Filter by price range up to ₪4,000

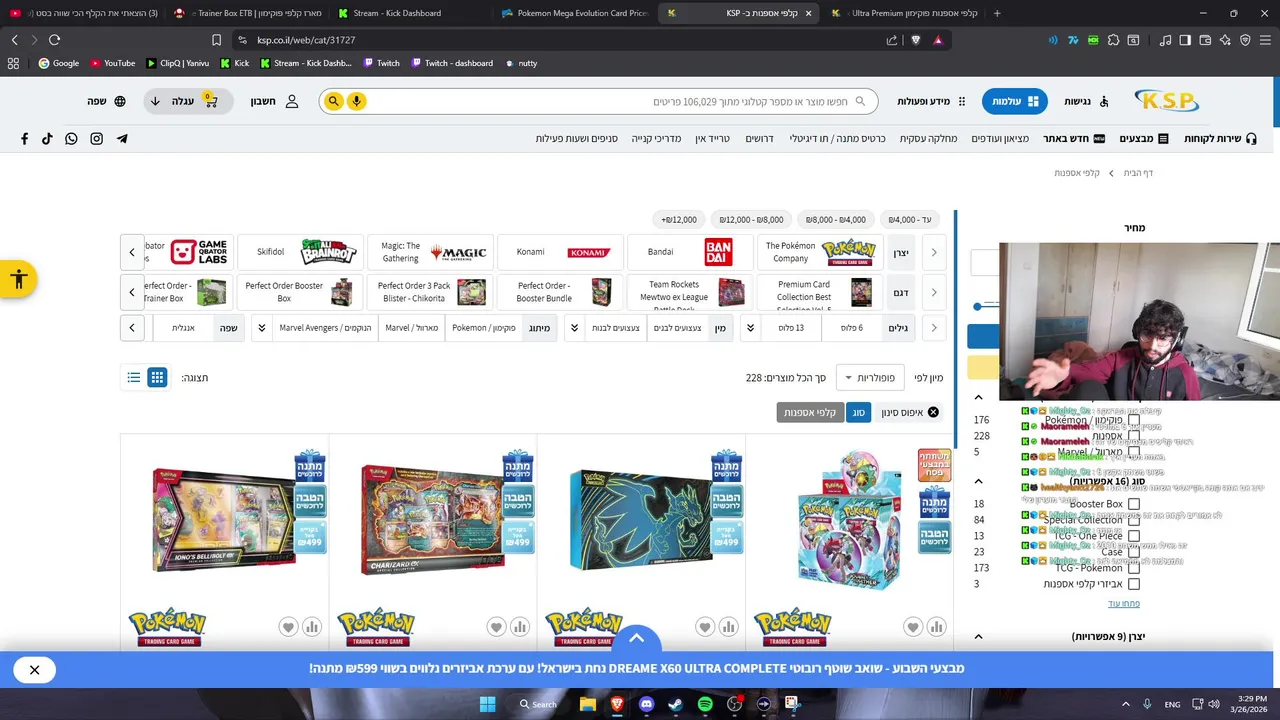(x=910, y=220)
